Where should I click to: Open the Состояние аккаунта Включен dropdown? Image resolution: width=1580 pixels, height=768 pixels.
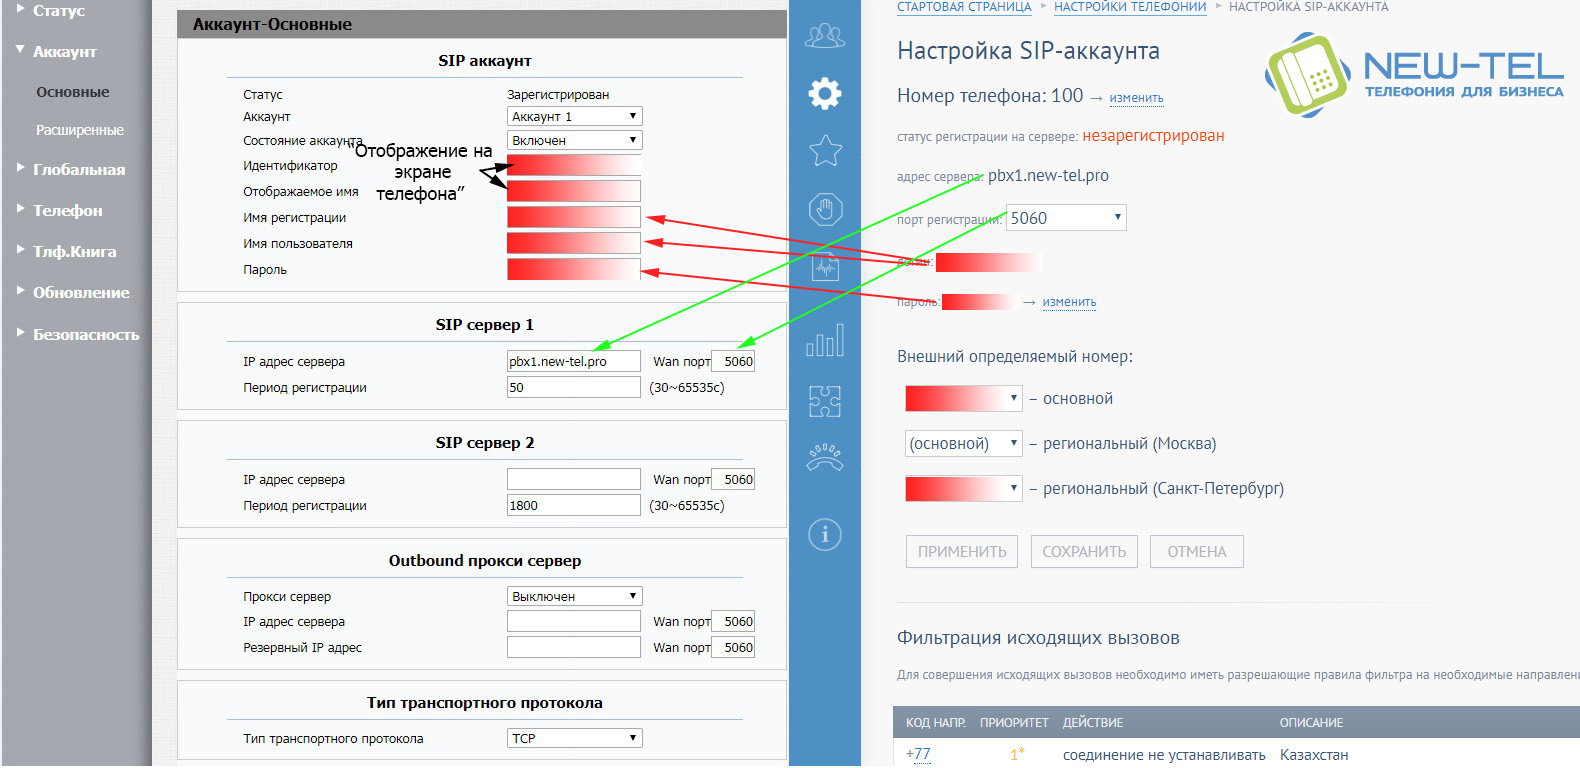574,141
